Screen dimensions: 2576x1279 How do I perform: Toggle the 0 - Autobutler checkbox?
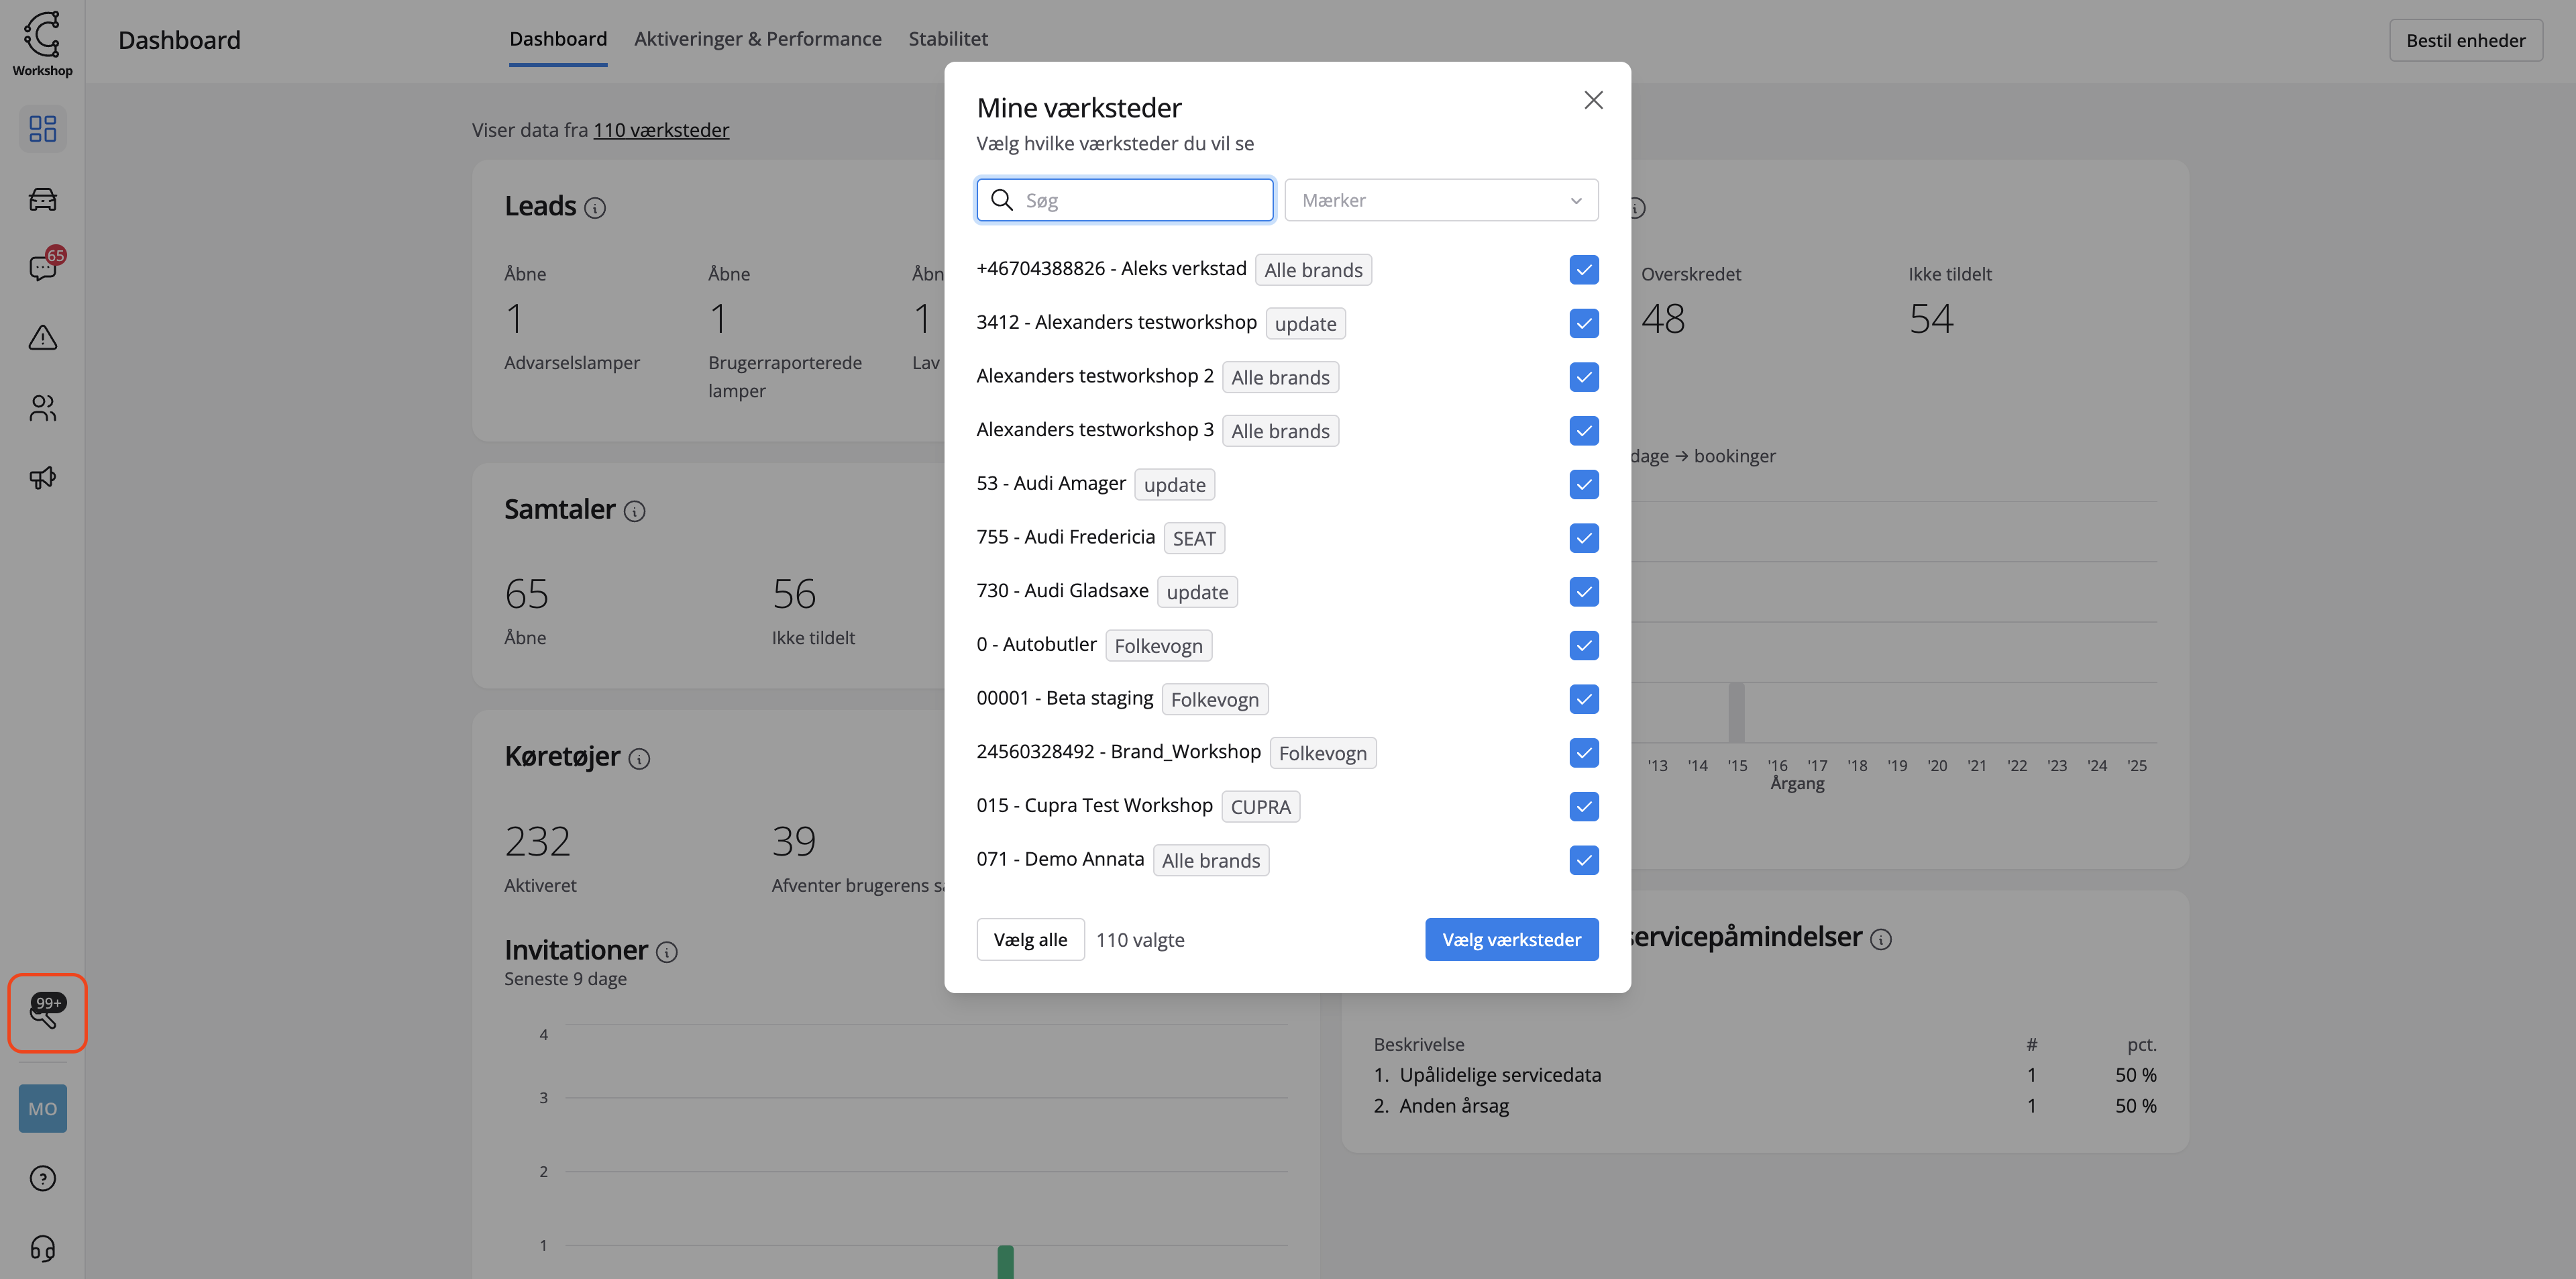[x=1583, y=646]
